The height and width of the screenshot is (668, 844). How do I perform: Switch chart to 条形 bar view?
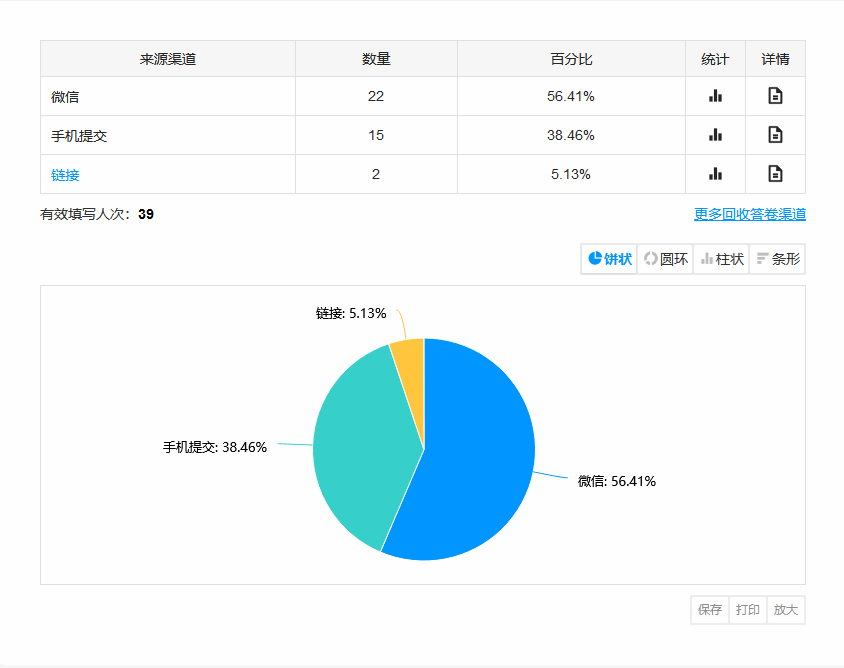pos(778,259)
